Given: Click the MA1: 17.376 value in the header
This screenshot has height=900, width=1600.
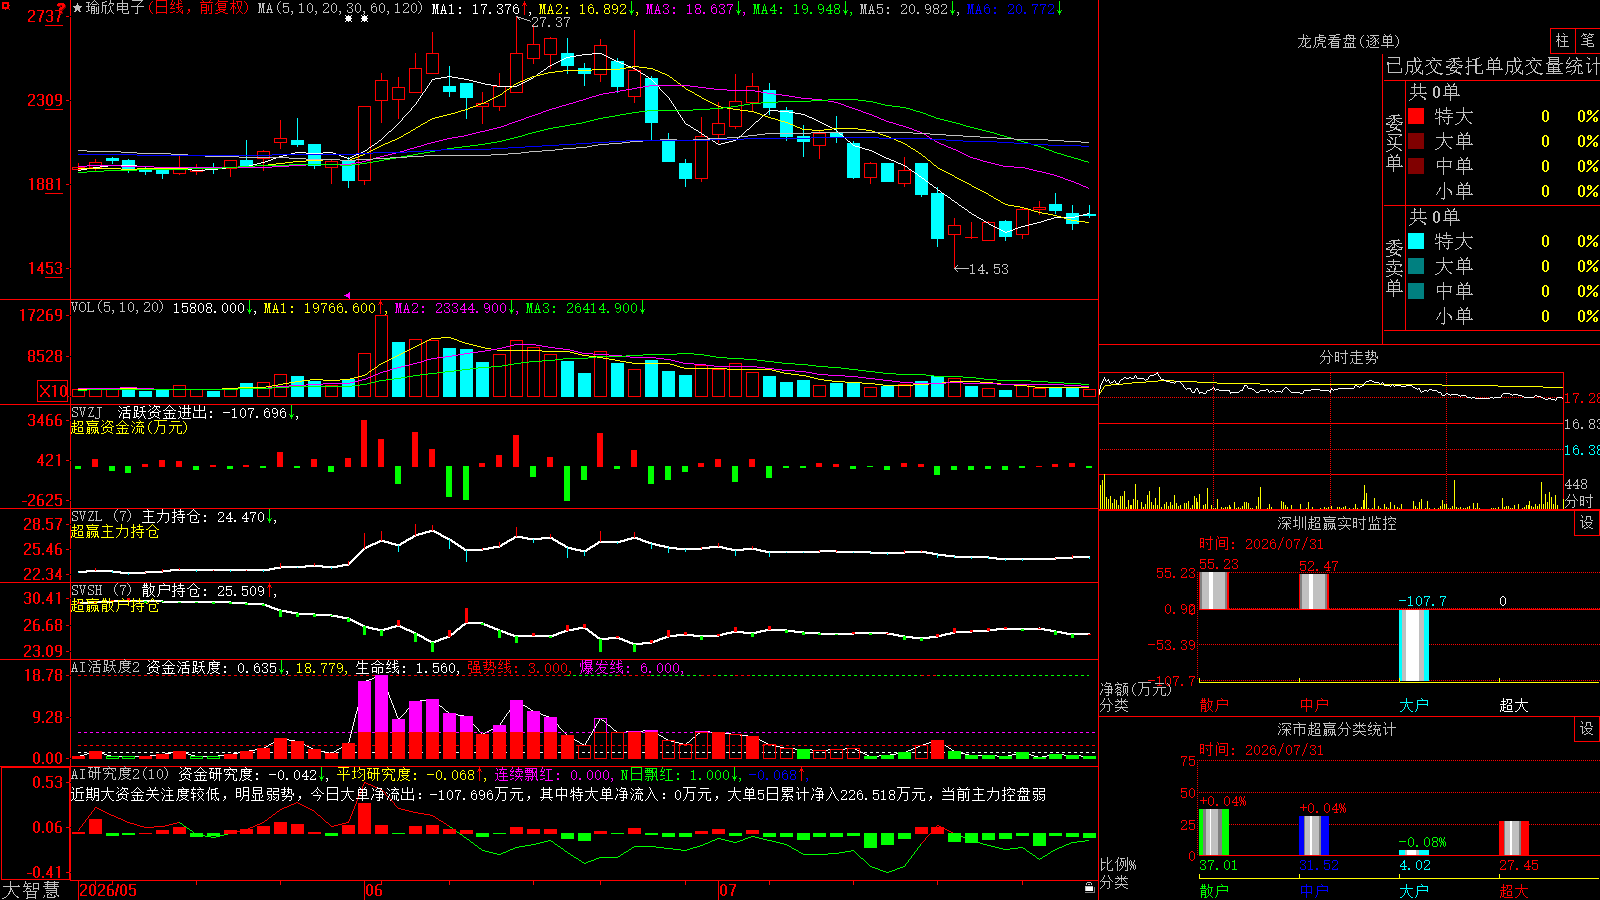Looking at the screenshot, I should point(475,8).
